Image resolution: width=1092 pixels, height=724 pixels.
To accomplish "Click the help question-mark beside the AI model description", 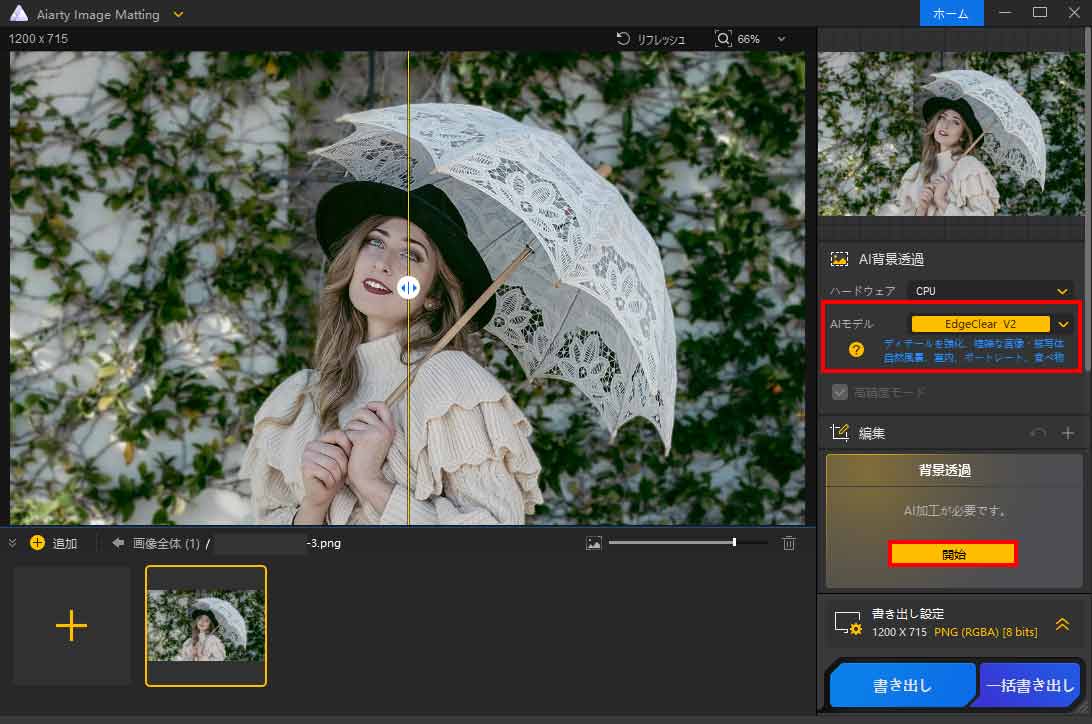I will pyautogui.click(x=856, y=350).
